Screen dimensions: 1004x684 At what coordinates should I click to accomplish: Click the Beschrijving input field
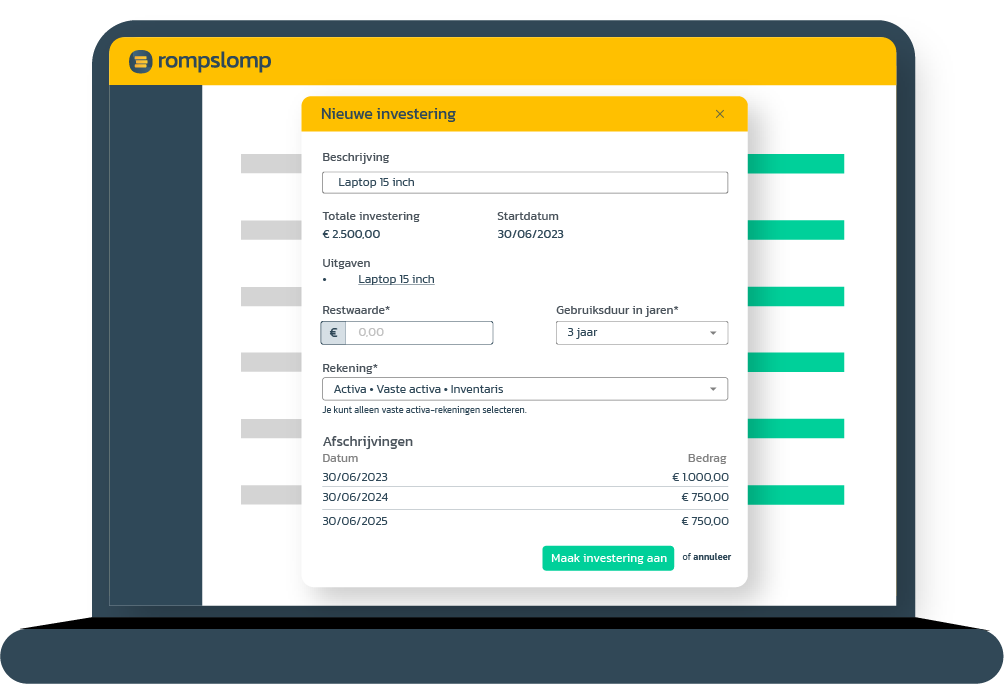click(524, 183)
